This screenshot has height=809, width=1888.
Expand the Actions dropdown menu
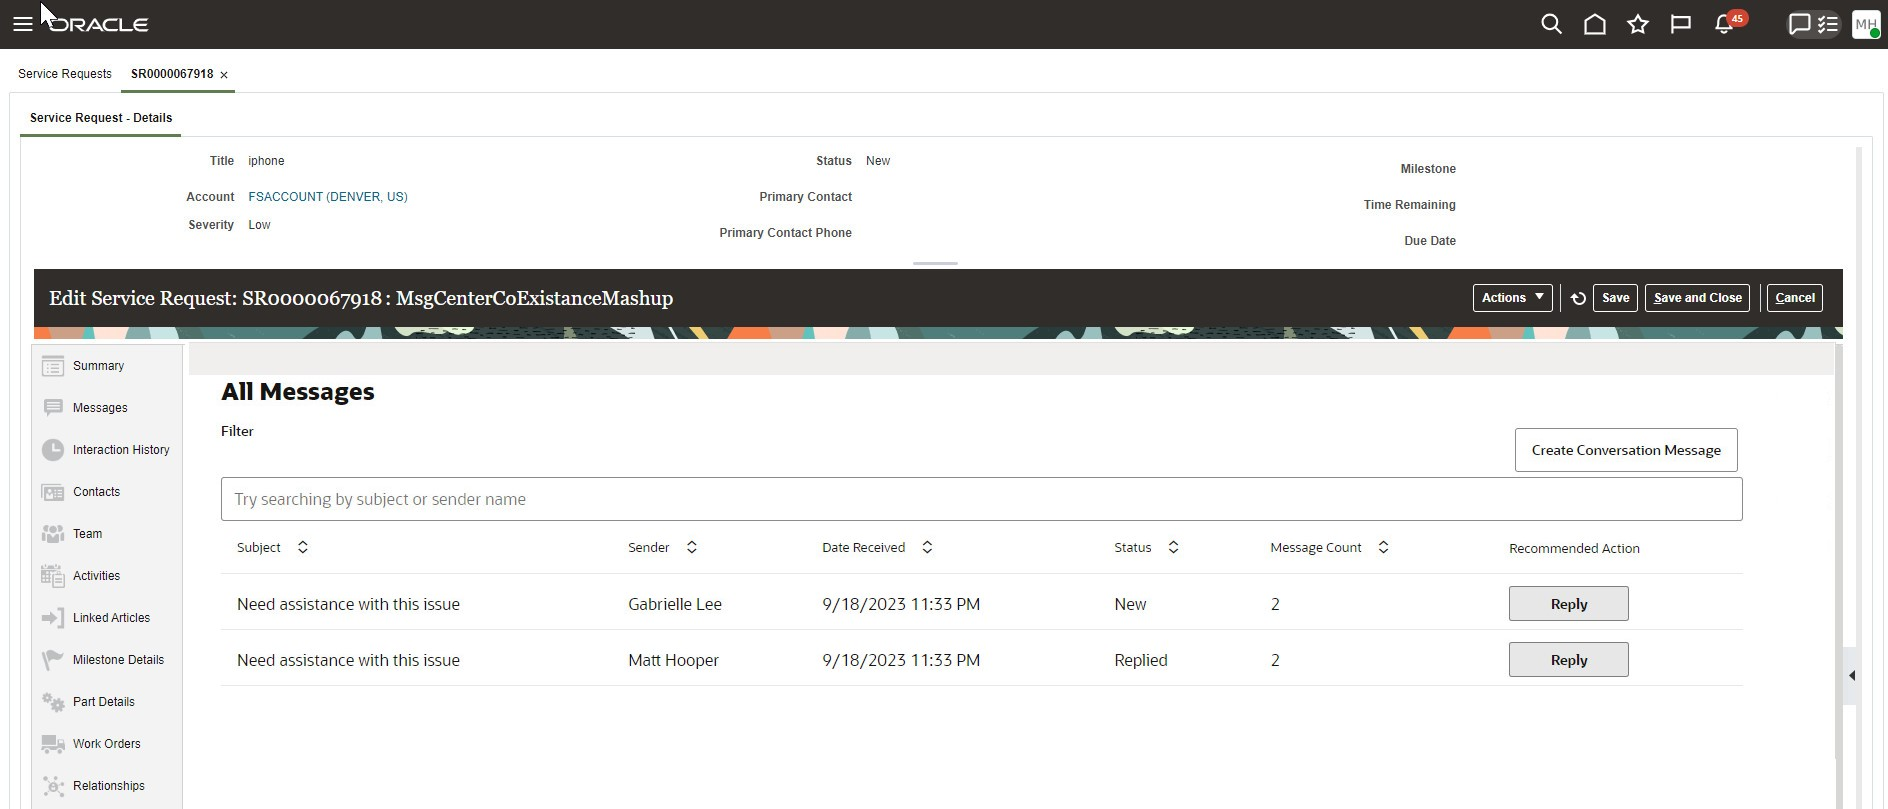1512,298
